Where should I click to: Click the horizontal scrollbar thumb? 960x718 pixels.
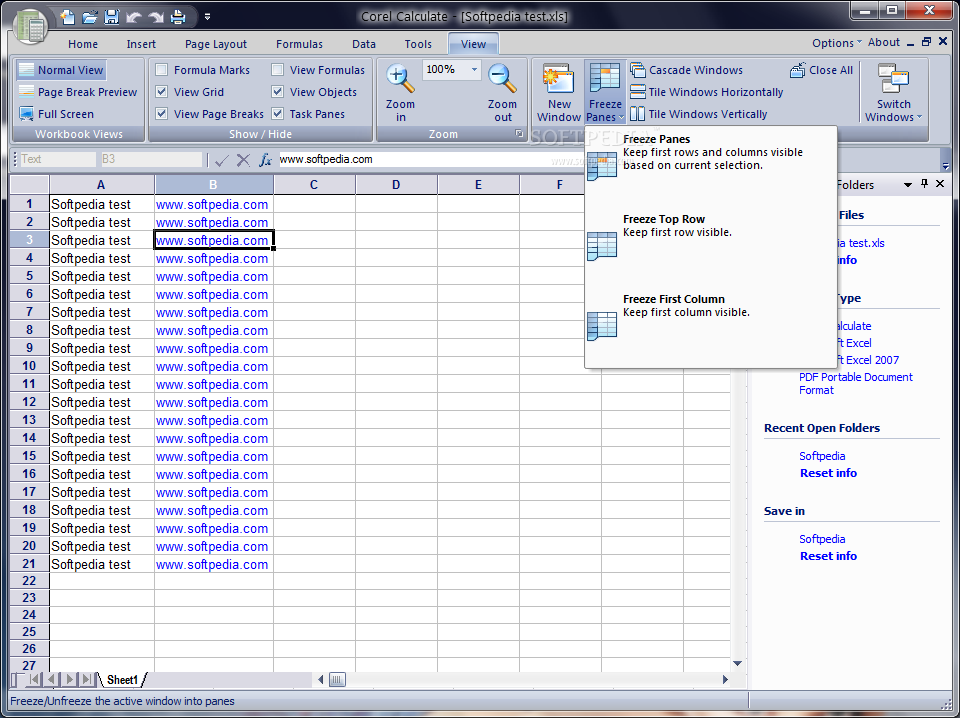[337, 679]
